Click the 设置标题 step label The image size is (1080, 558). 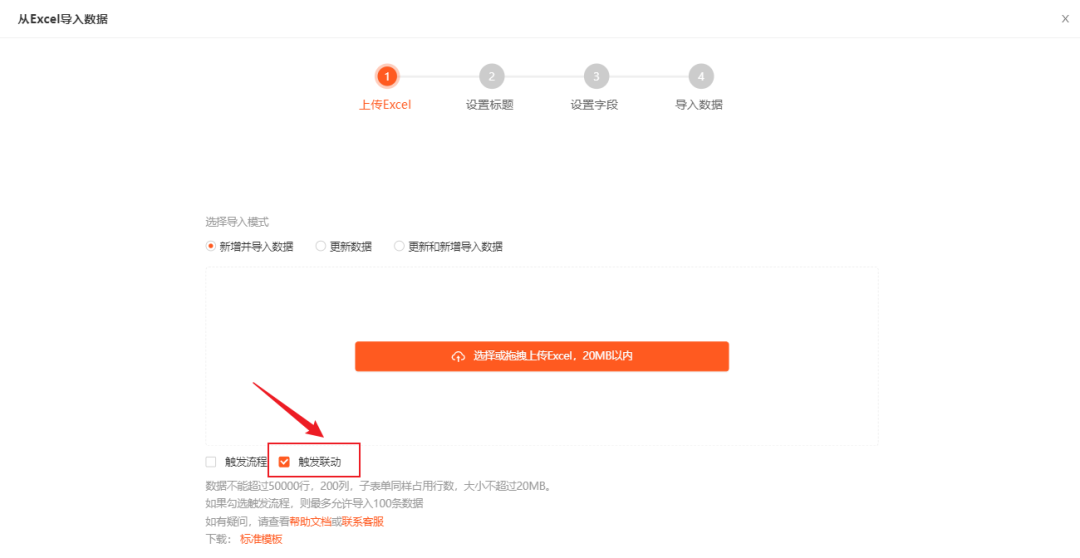[490, 105]
